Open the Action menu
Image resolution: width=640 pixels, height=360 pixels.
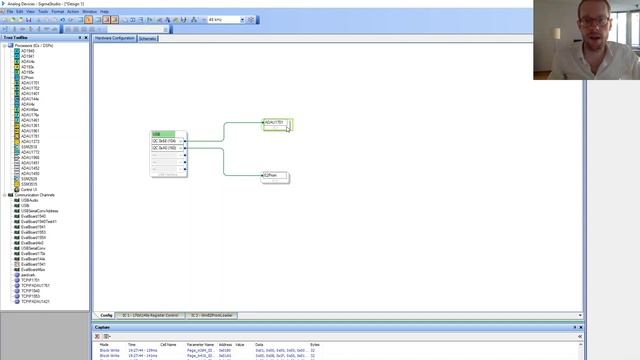[73, 11]
